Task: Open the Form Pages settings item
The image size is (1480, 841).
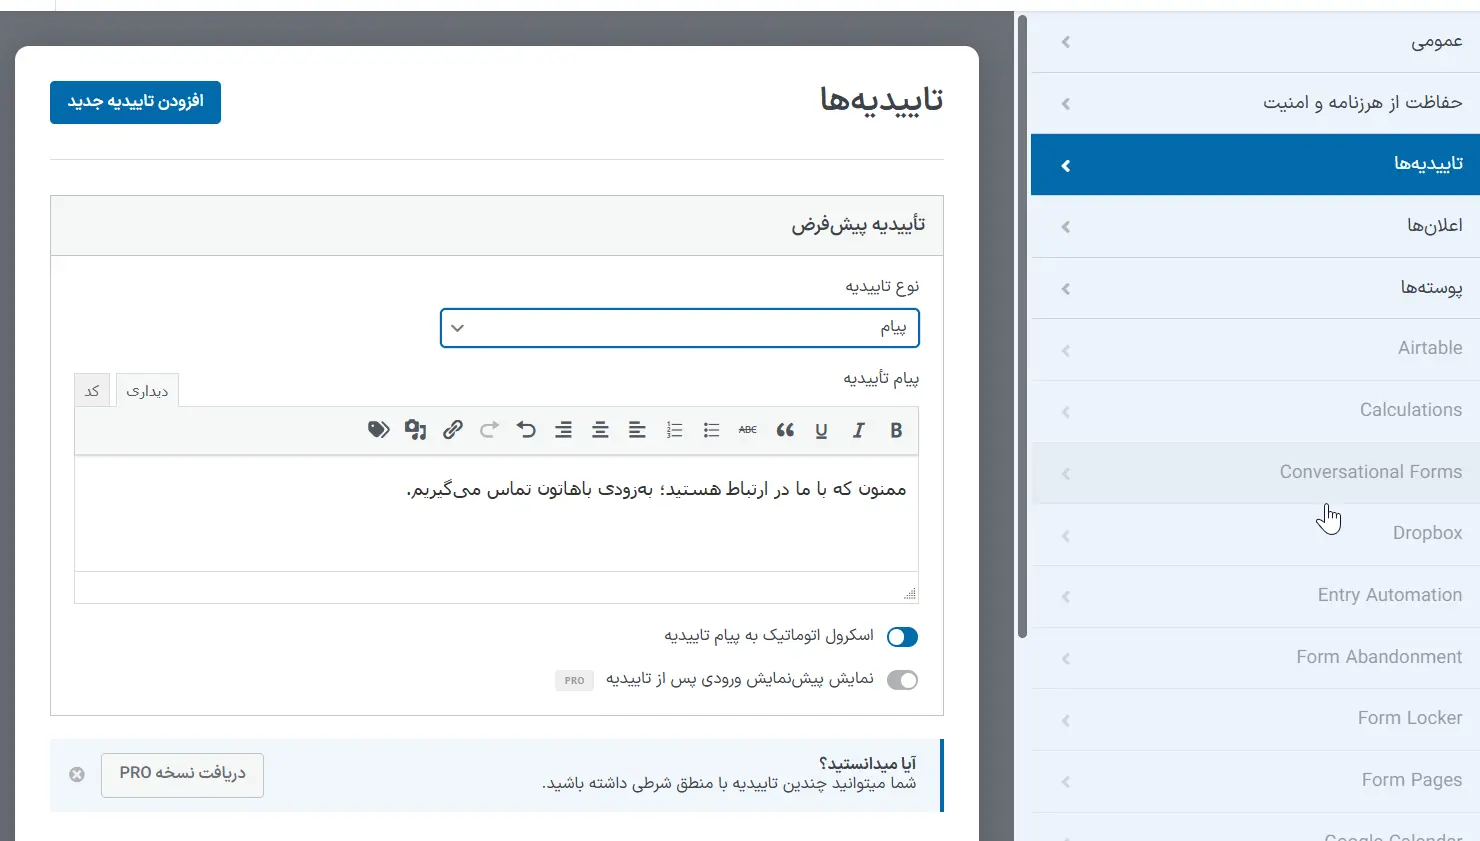Action: tap(1255, 781)
